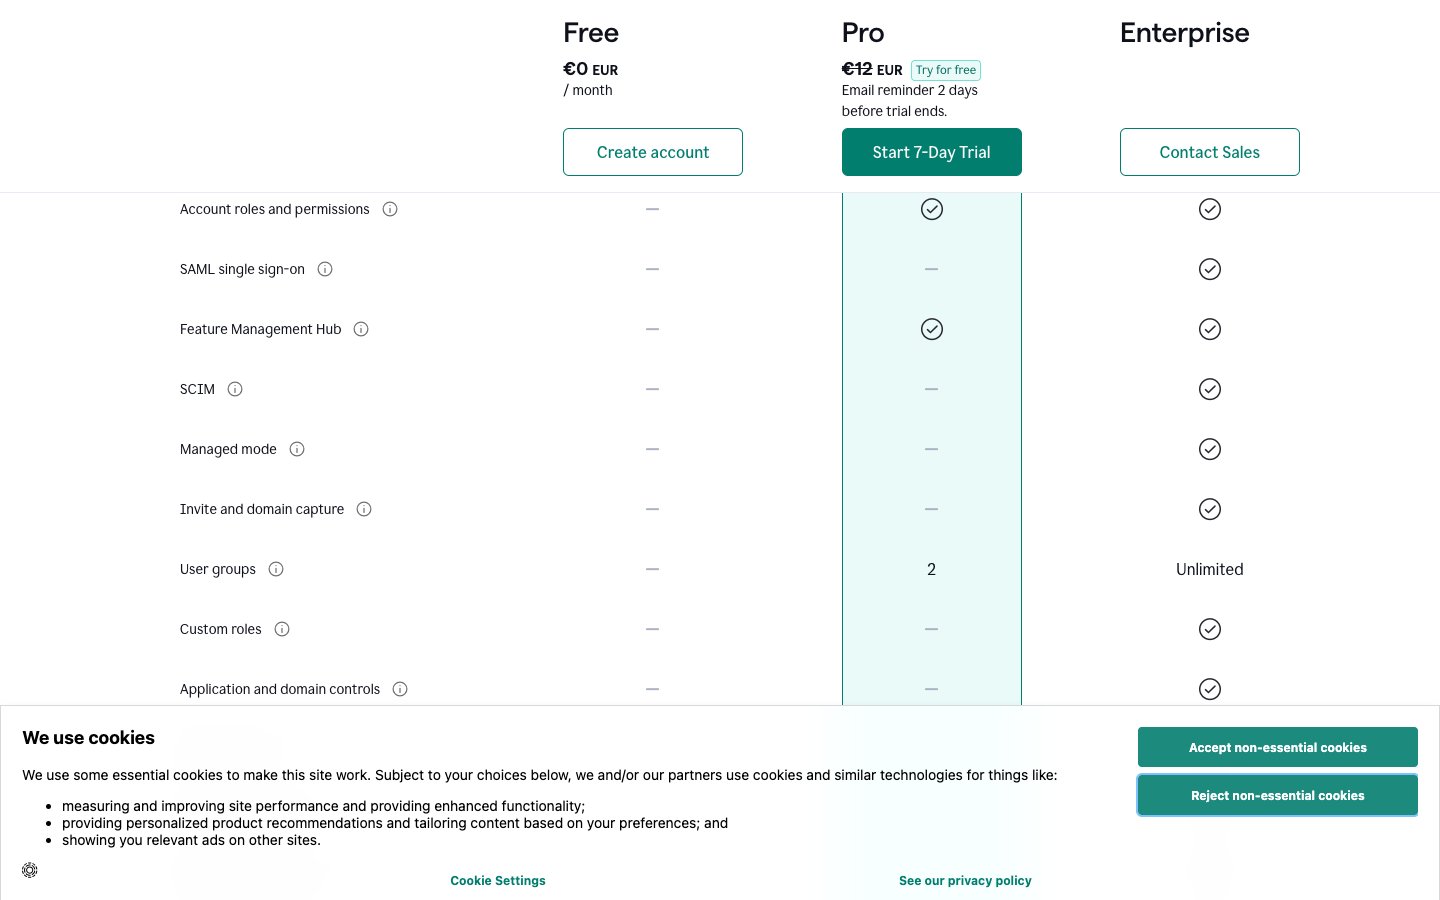The image size is (1440, 900).
Task: Reject non-essential cookies
Action: (x=1277, y=795)
